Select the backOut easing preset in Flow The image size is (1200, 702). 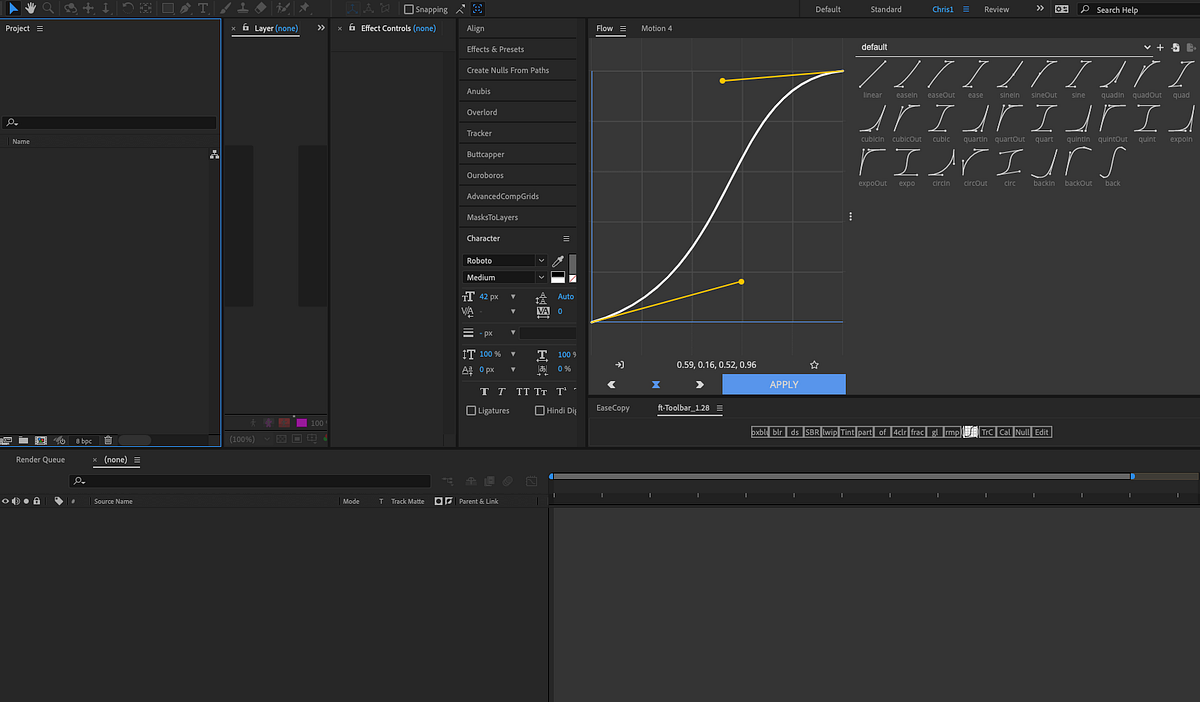point(1078,165)
